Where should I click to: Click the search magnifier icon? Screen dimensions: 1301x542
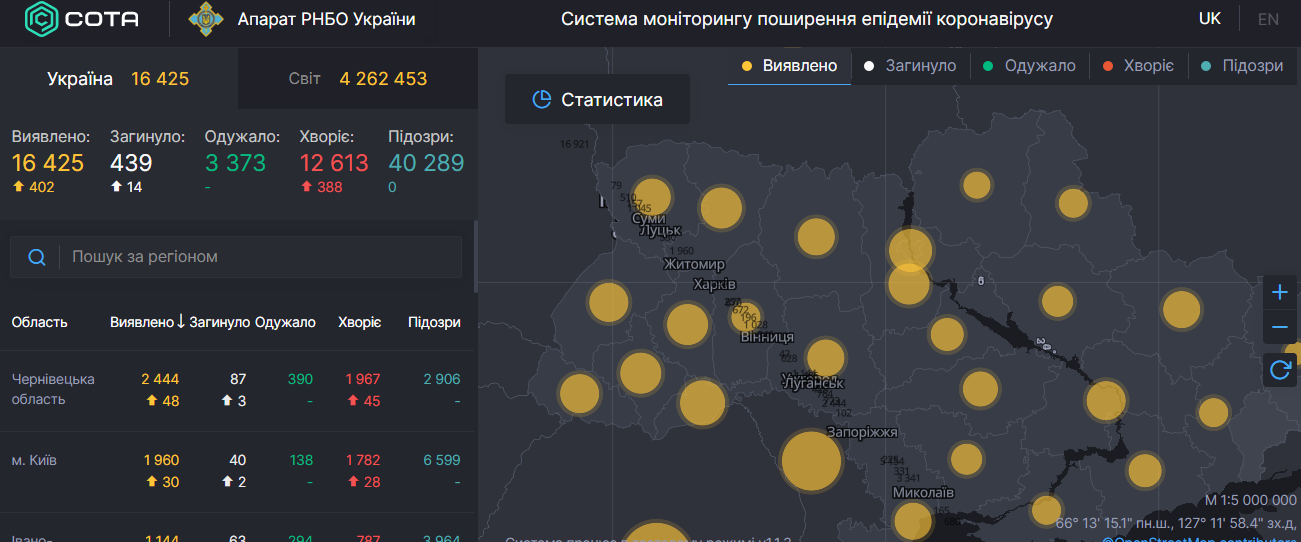click(x=37, y=257)
